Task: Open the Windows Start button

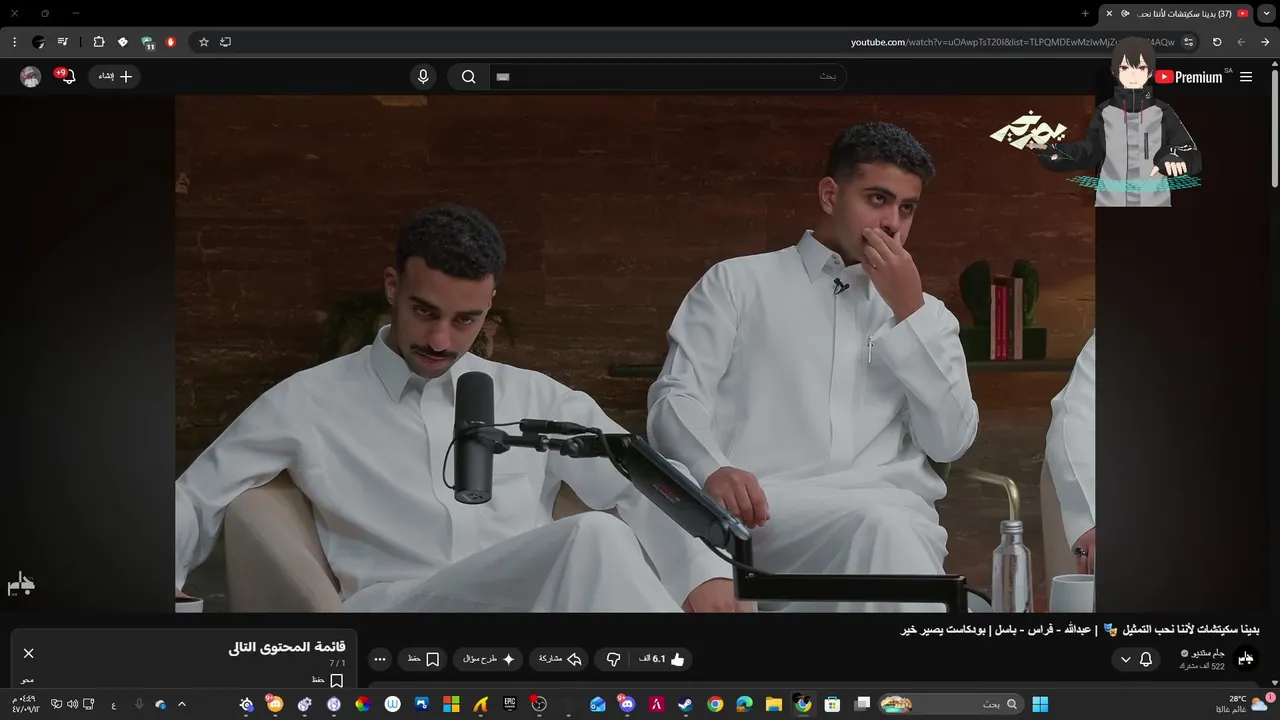Action: pyautogui.click(x=1040, y=704)
